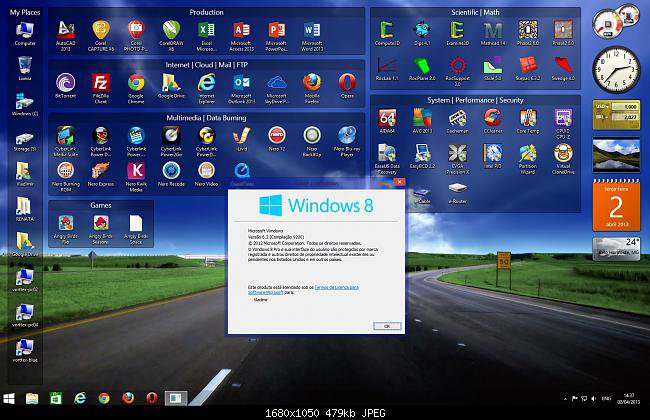Open Microsoft Access 2013 icon
This screenshot has height=420, width=650.
[242, 36]
